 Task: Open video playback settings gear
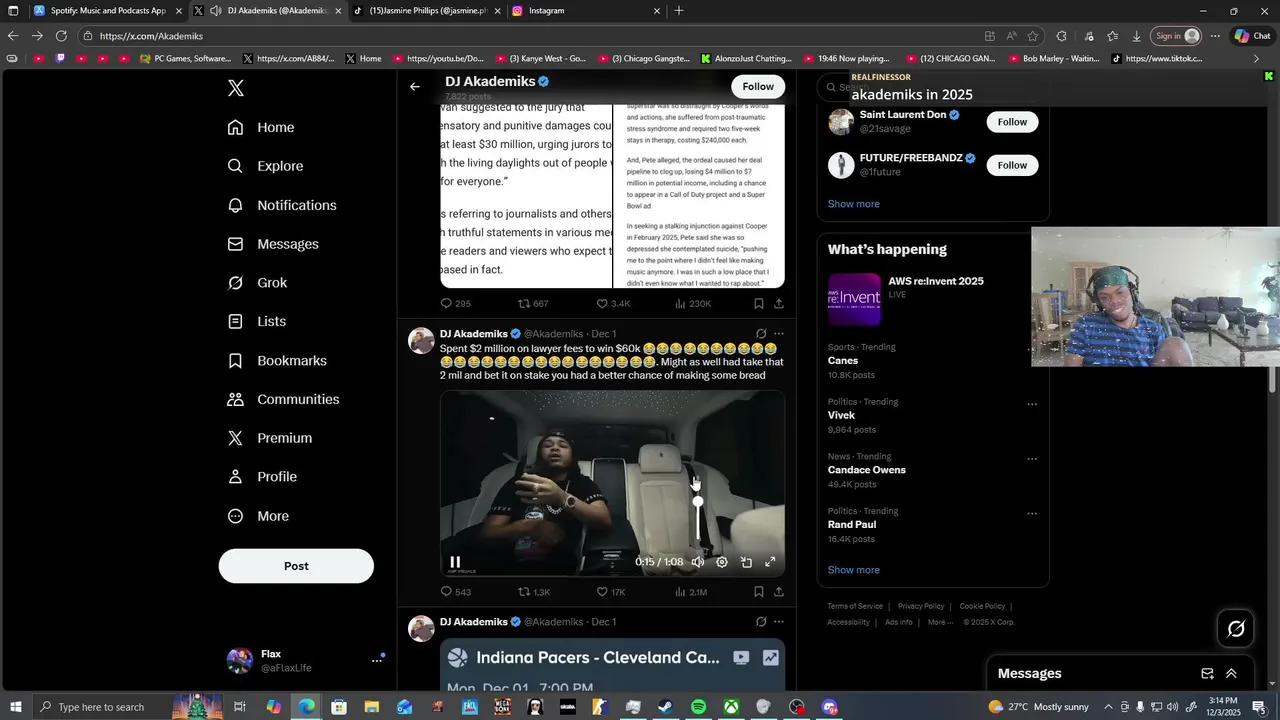pos(722,562)
